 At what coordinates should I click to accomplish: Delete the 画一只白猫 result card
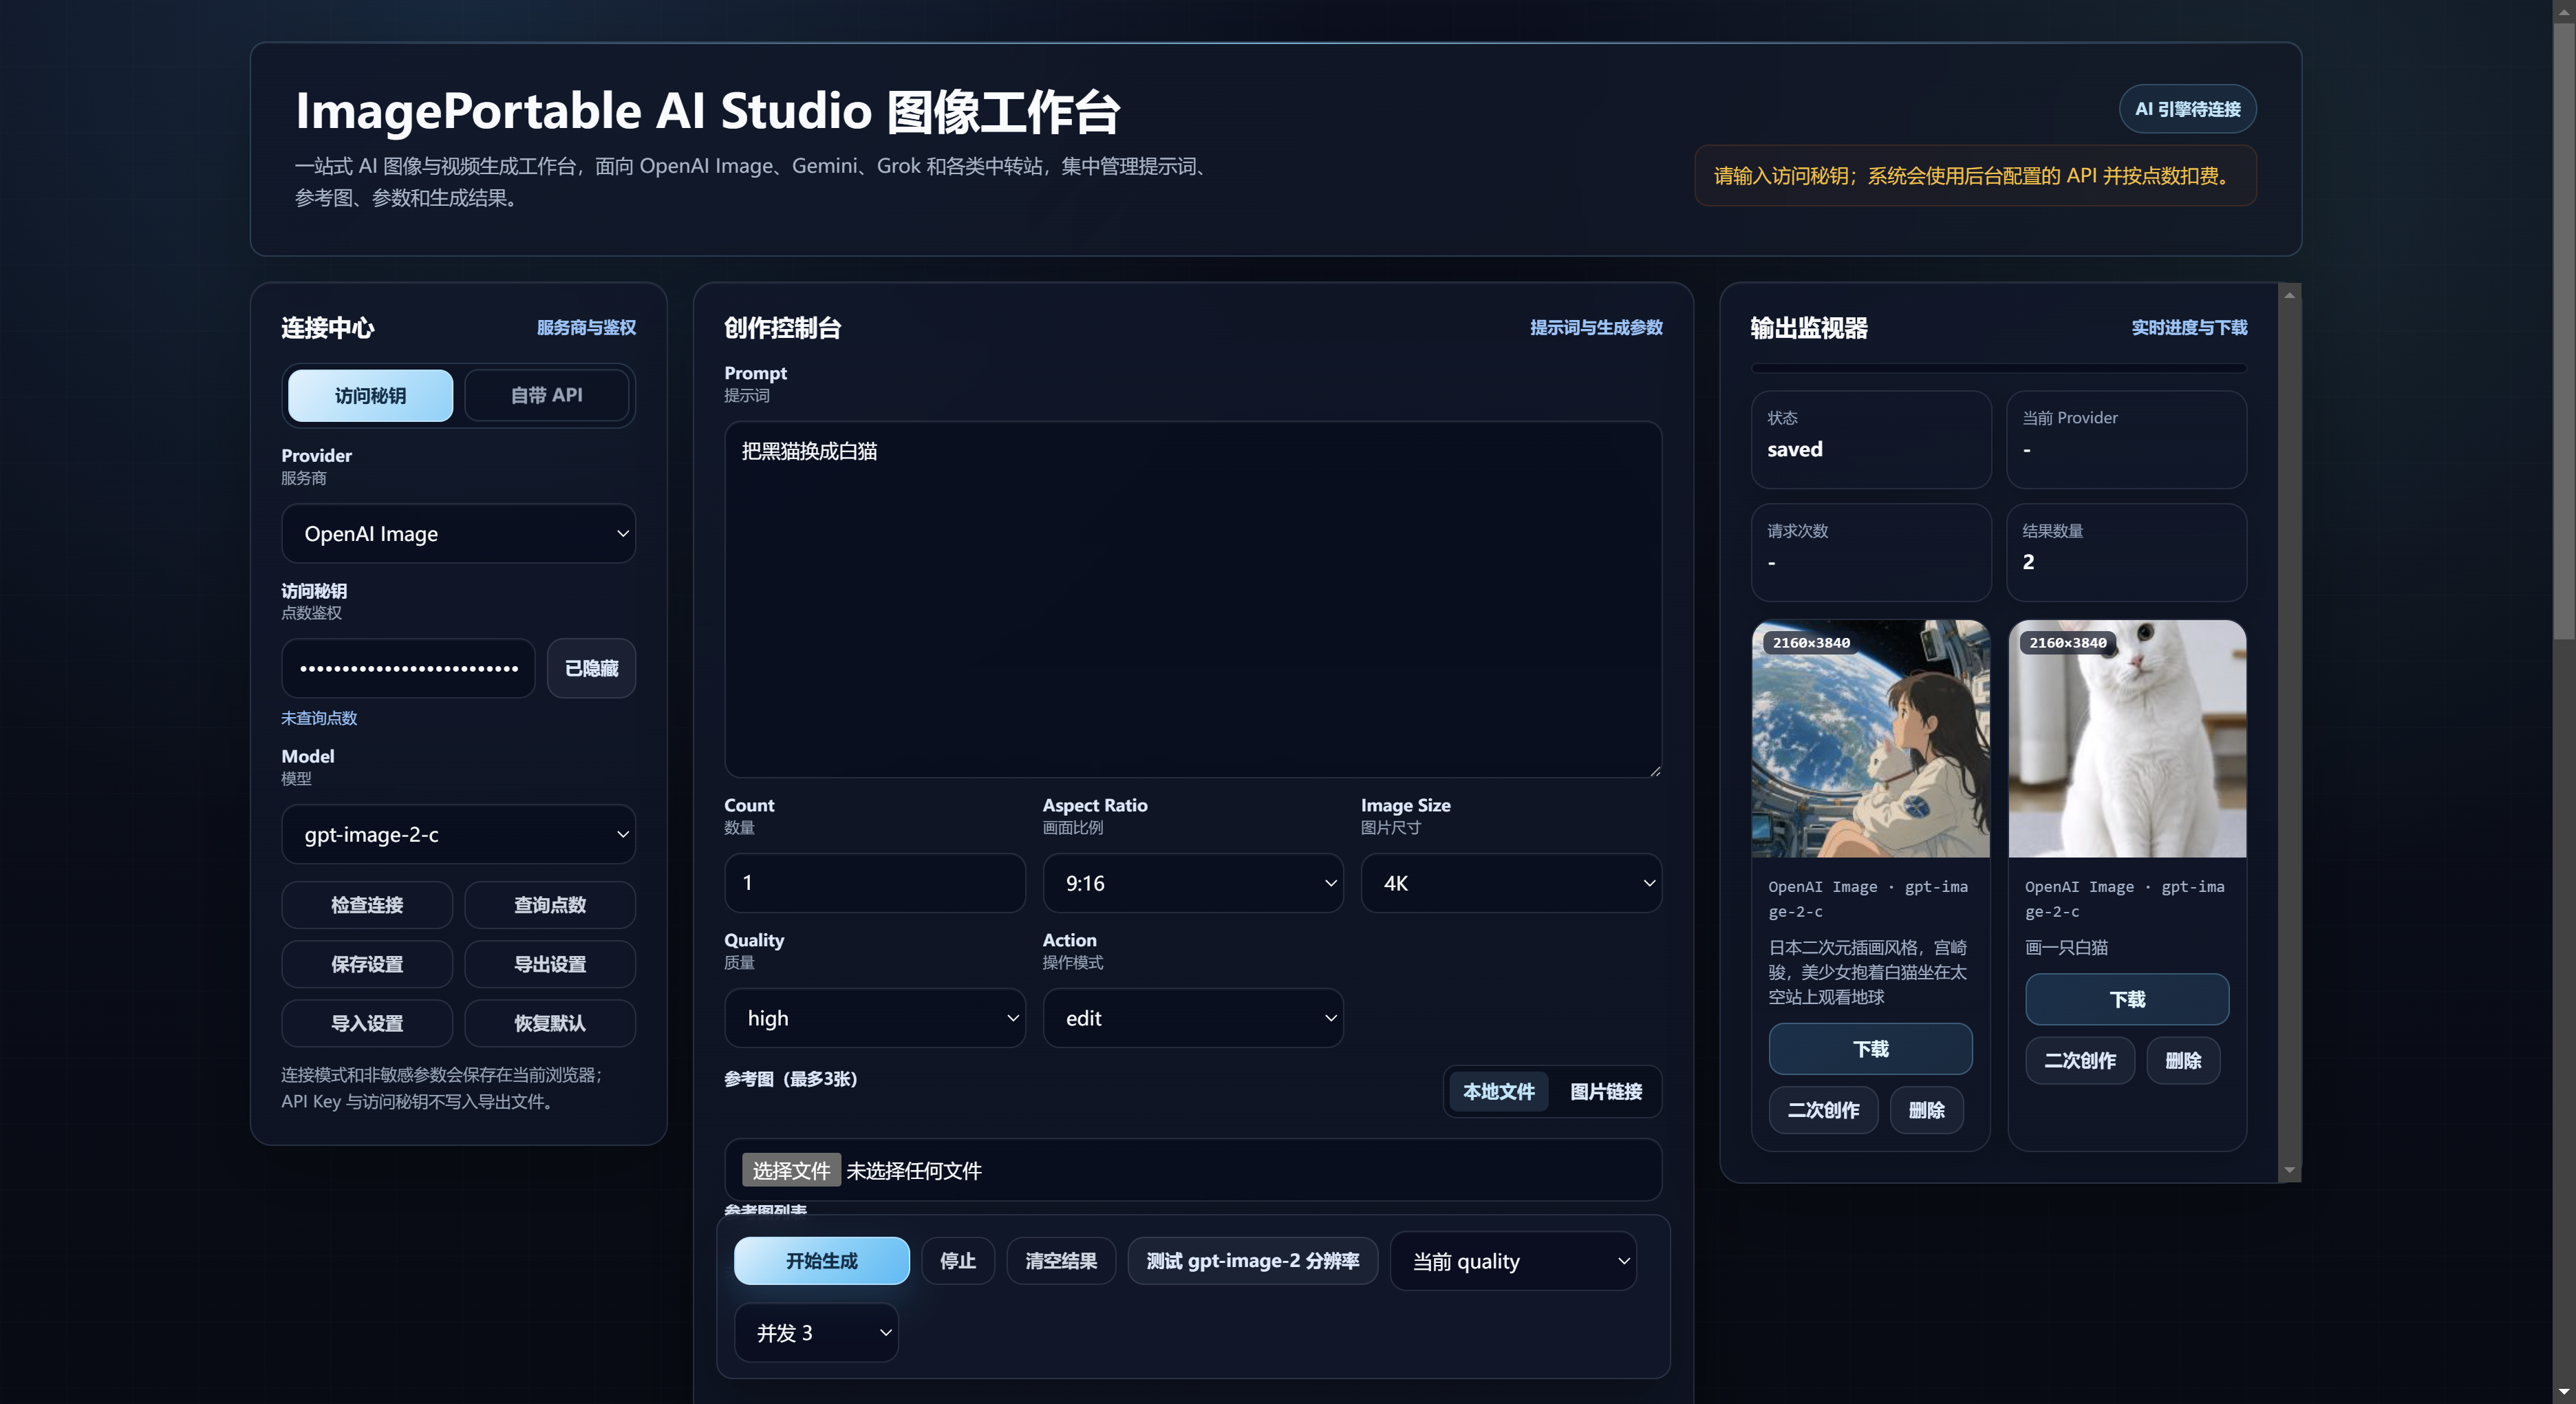pos(2183,1060)
